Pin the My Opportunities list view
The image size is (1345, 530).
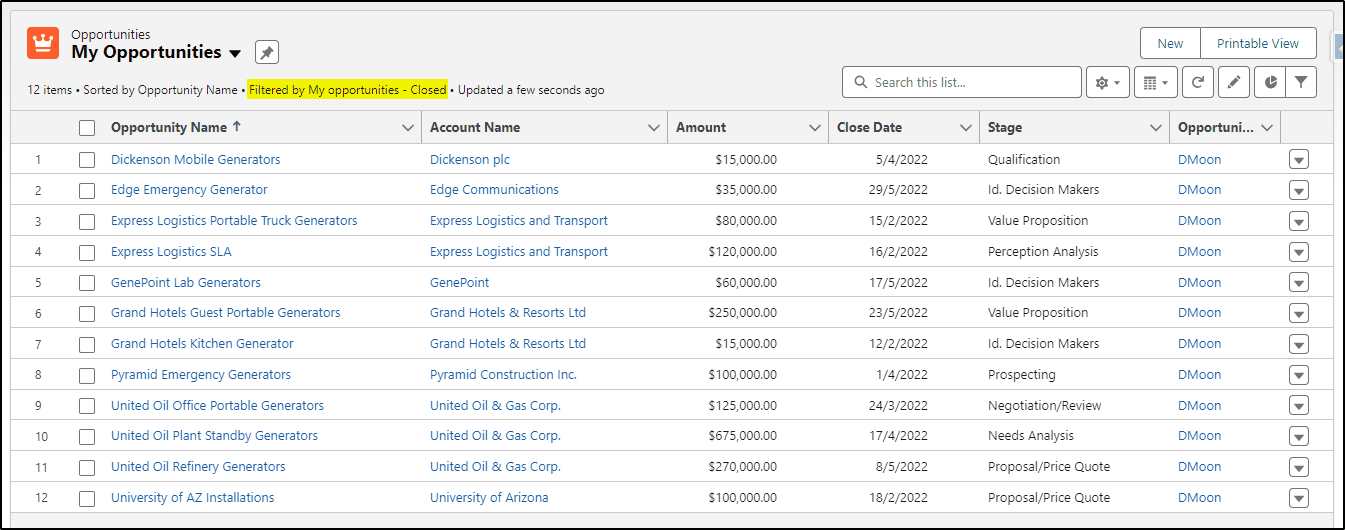pos(266,52)
